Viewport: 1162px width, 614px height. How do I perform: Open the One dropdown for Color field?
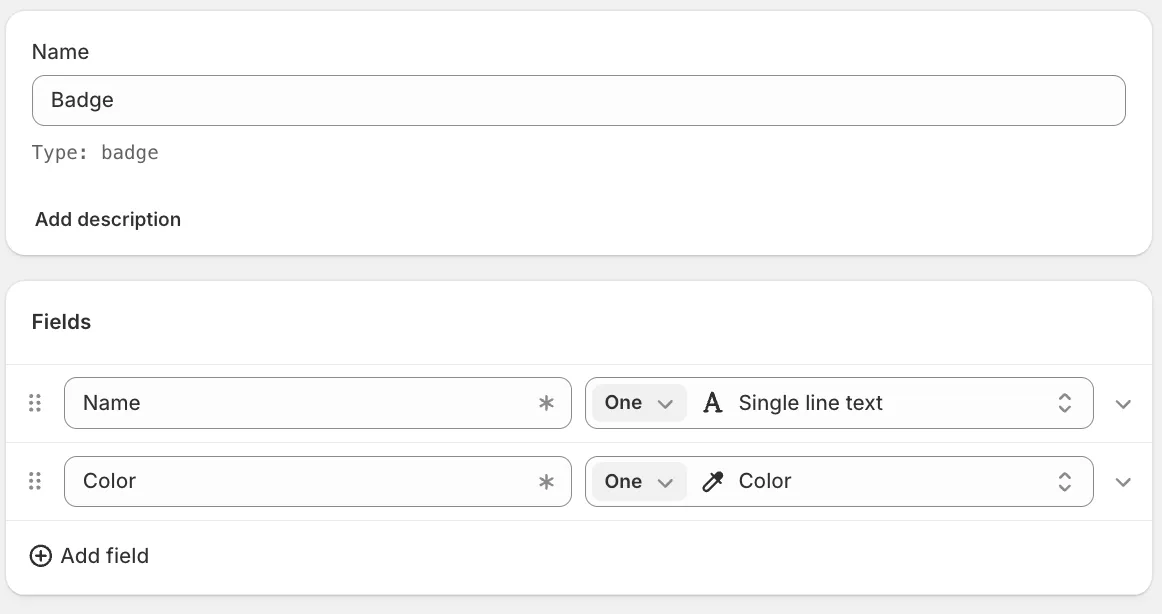click(x=639, y=481)
